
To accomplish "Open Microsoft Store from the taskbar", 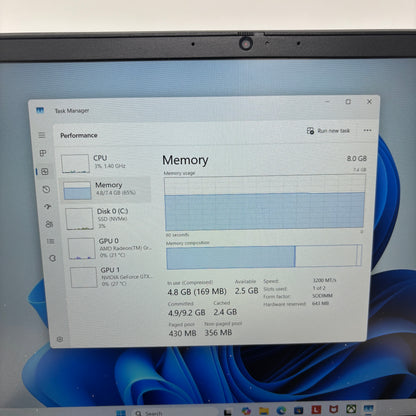I will pyautogui.click(x=298, y=409).
